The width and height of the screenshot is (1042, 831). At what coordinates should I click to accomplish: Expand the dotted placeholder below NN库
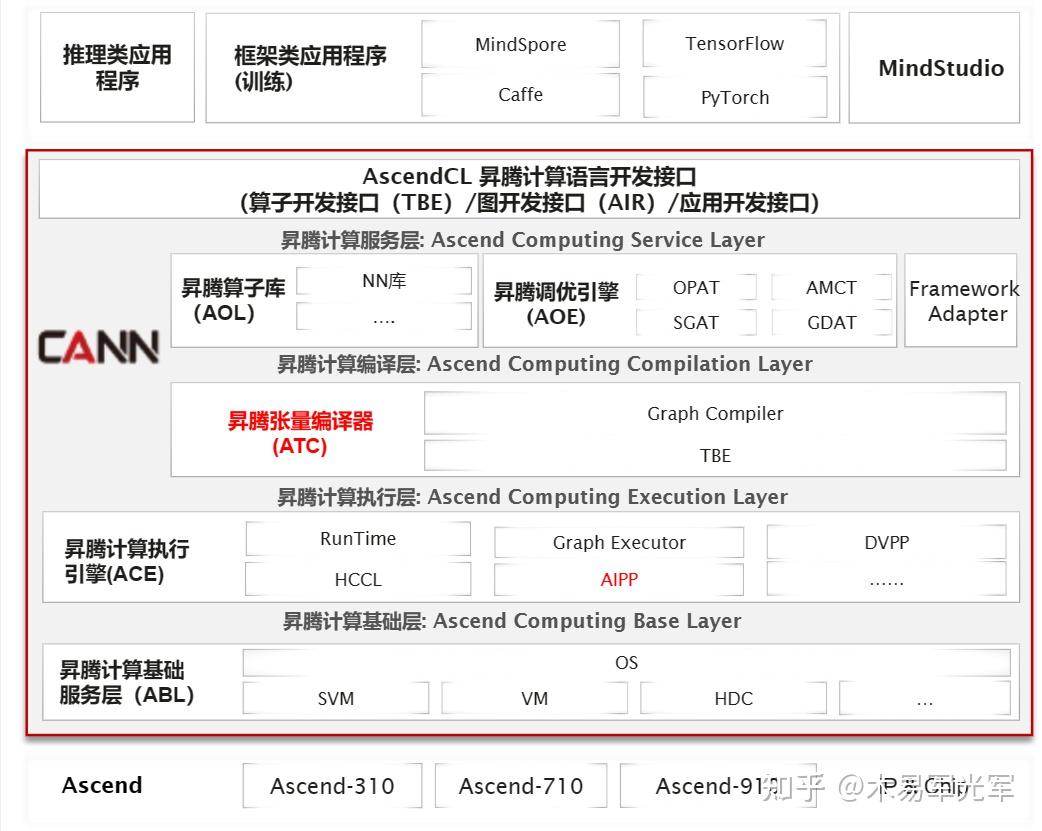click(x=383, y=317)
